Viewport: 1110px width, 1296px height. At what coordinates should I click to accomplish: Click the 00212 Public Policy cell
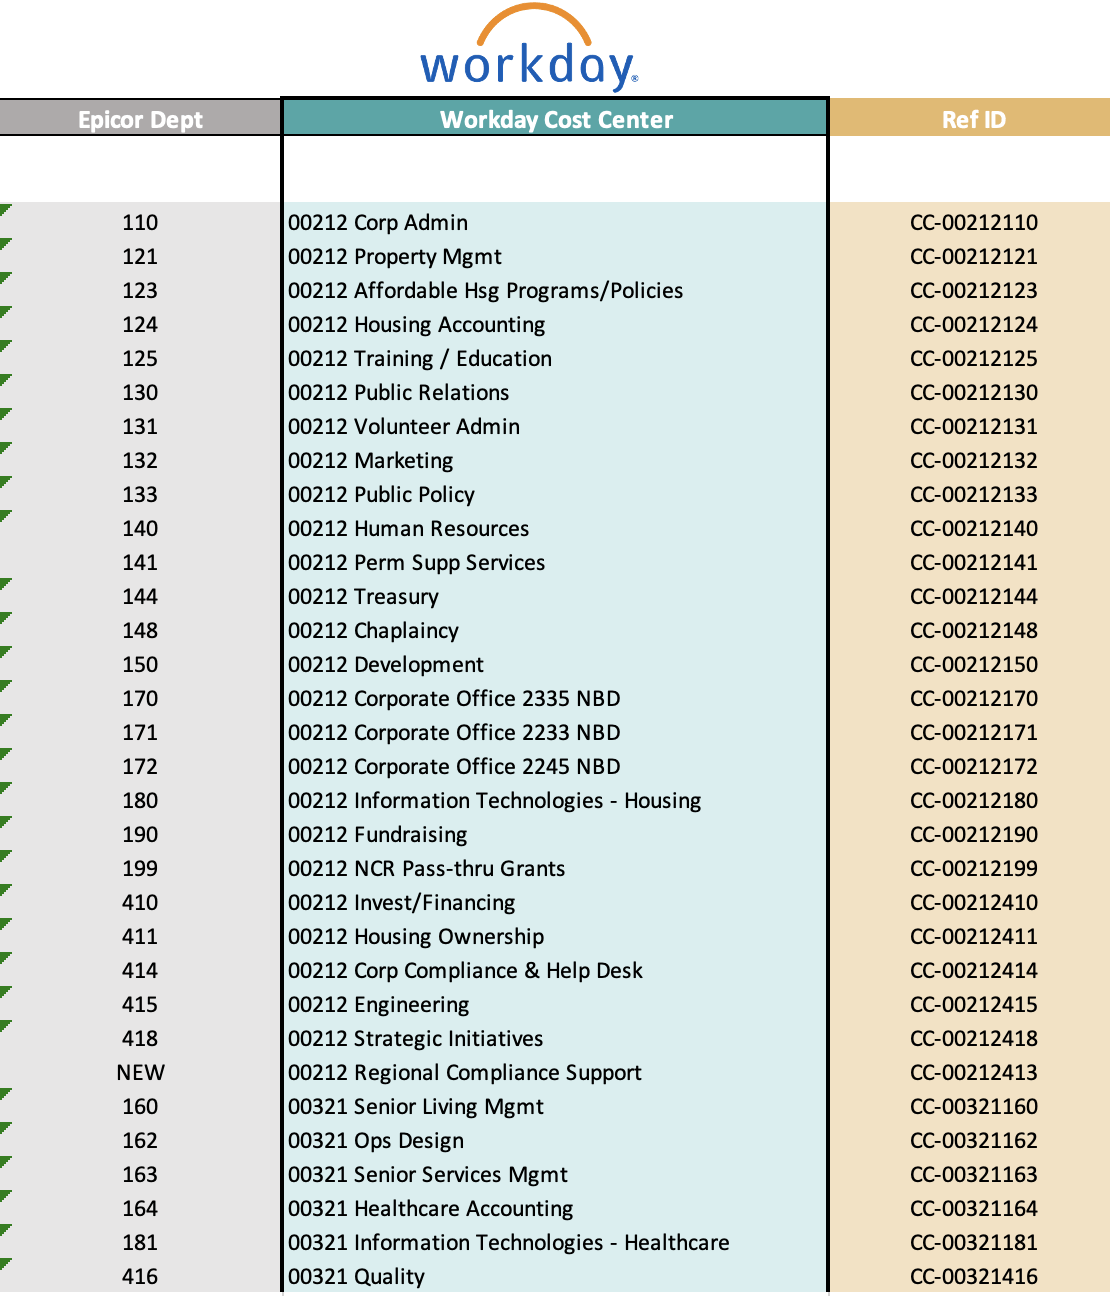pos(556,494)
